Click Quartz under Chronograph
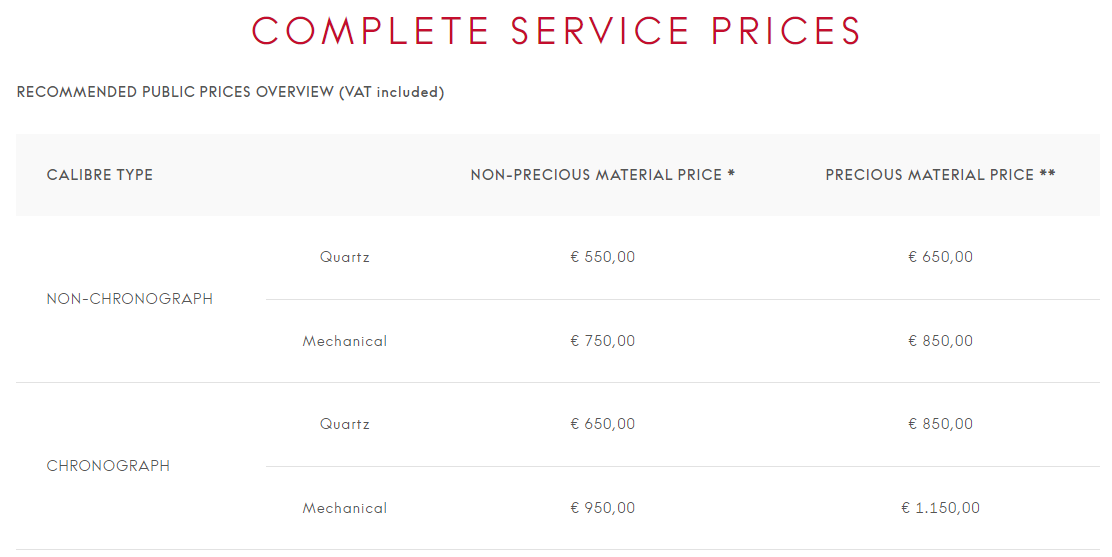Screen dimensions: 1112x557 (x=345, y=424)
